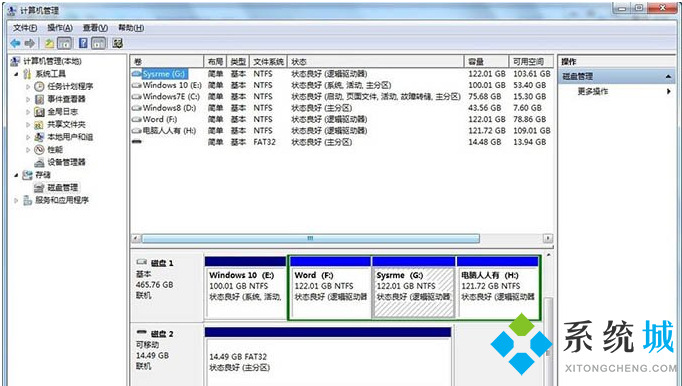The height and width of the screenshot is (386, 682).
Task: Expand the 任务计划程序 node arrow
Action: [28, 87]
